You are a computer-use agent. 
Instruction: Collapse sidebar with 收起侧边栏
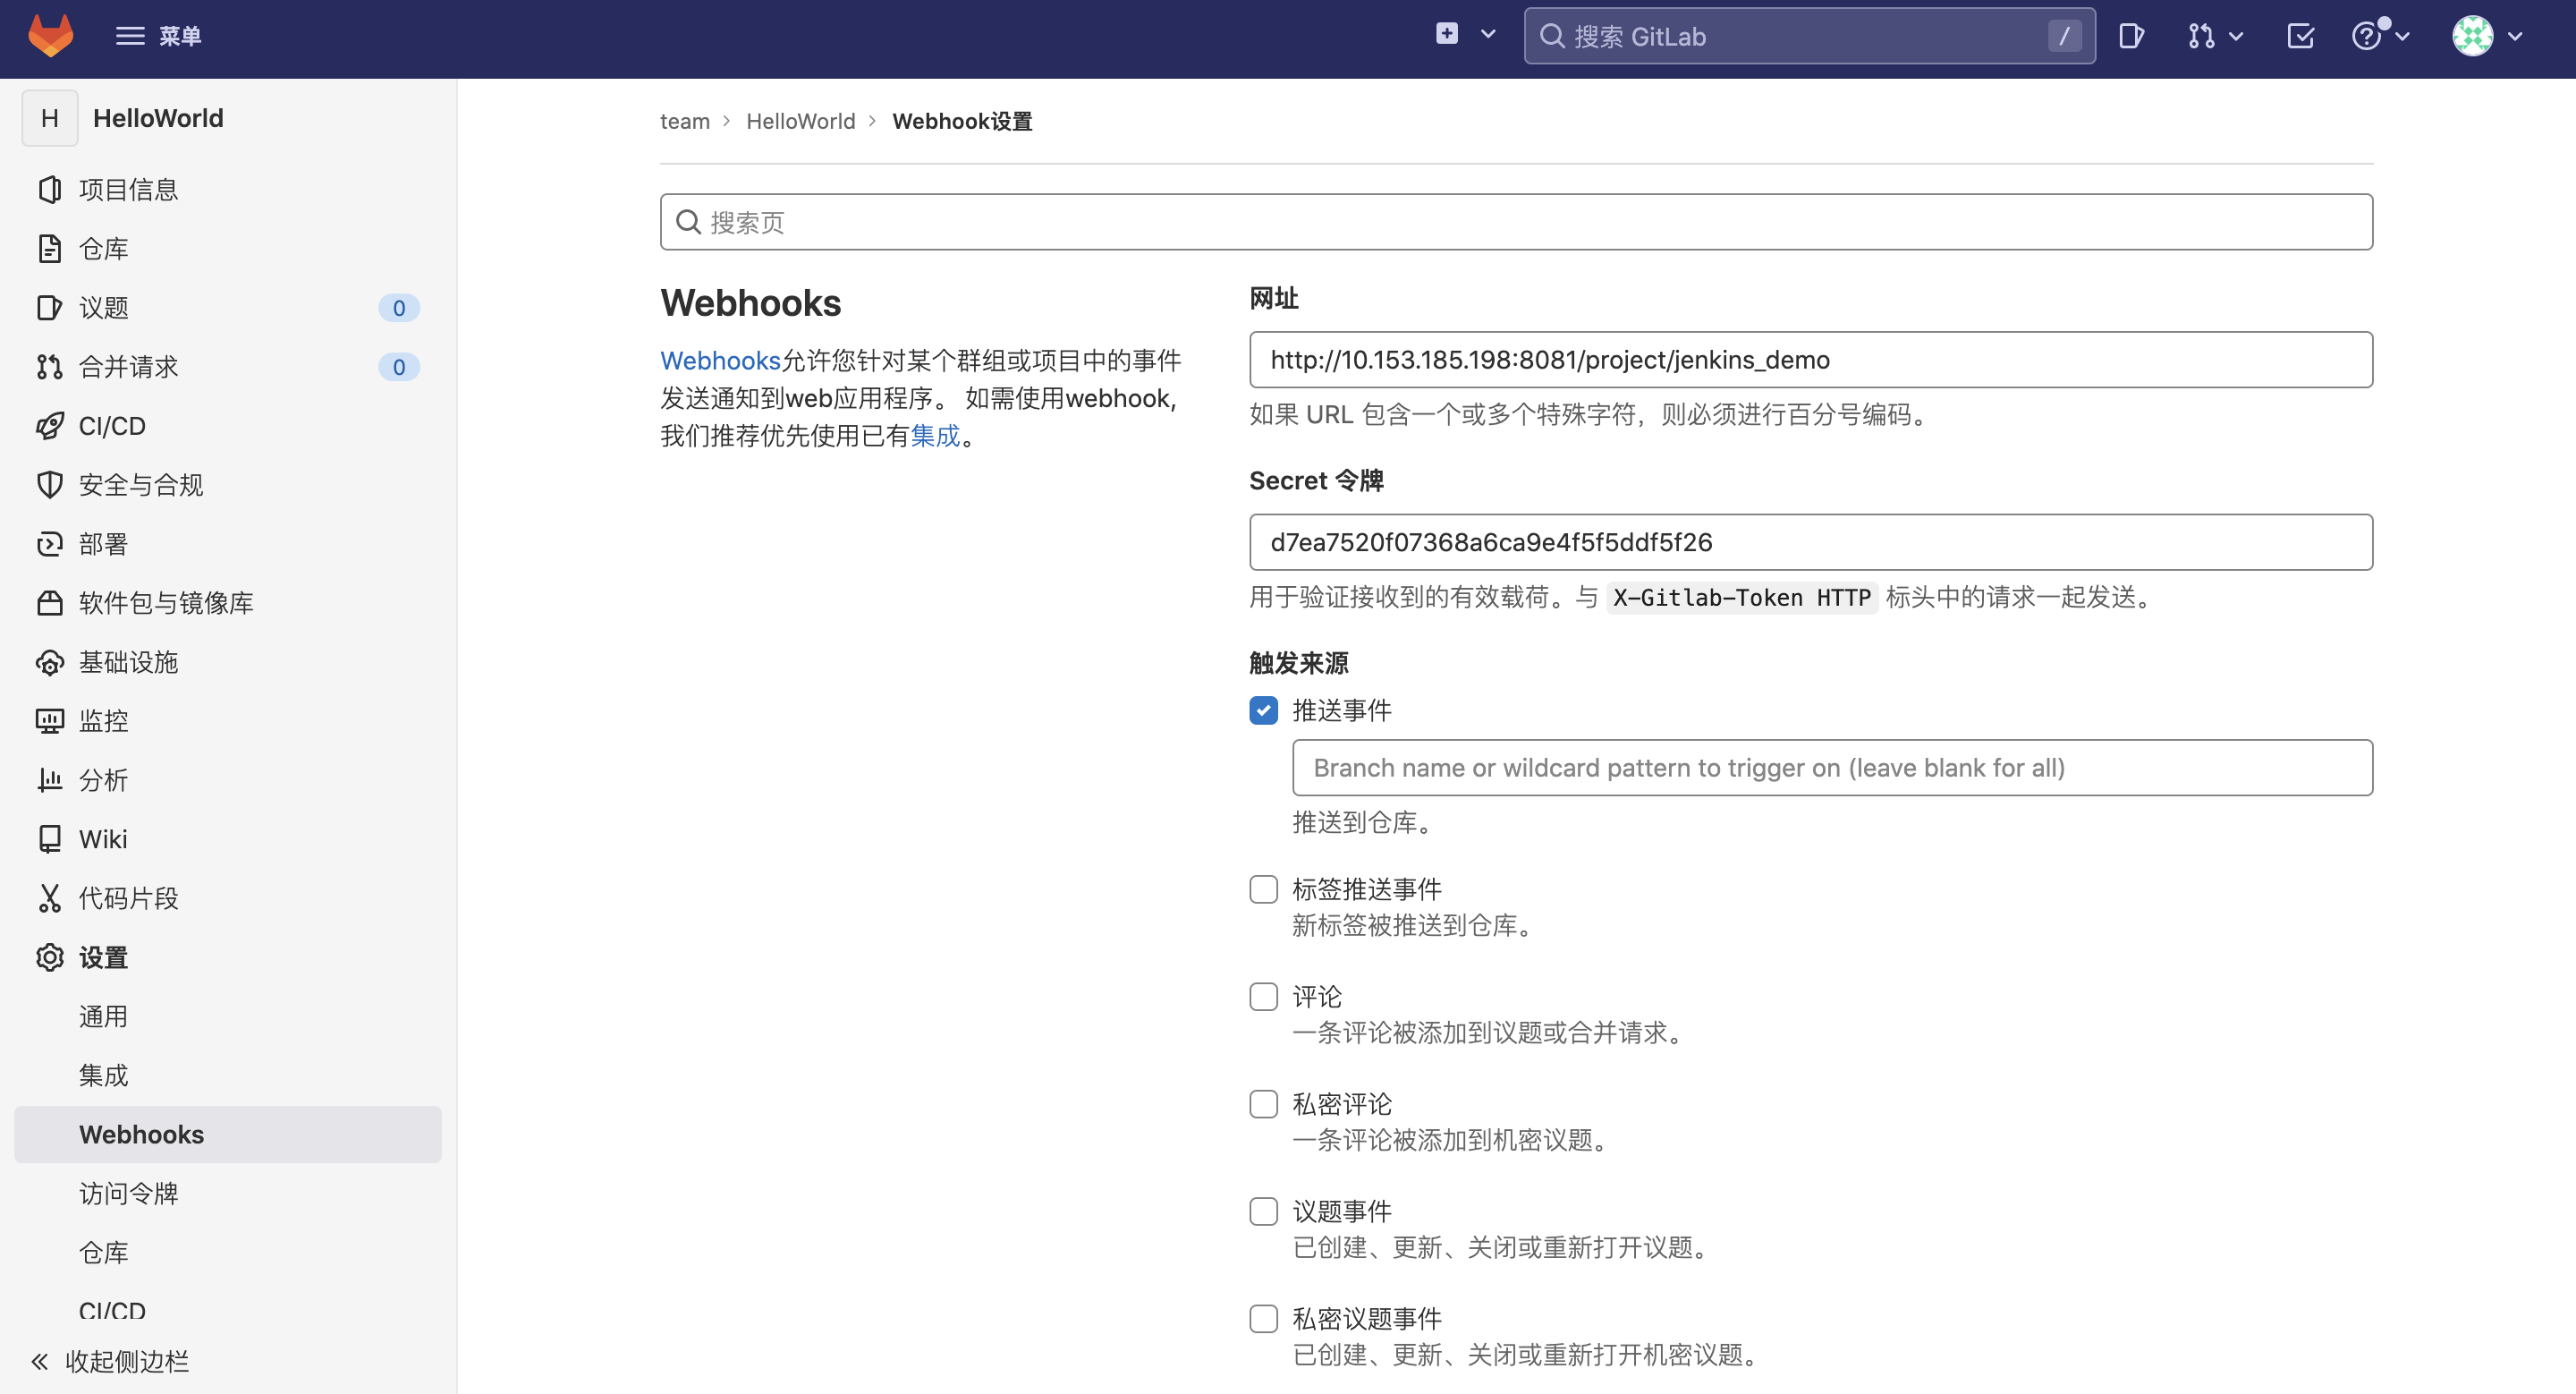coord(110,1361)
